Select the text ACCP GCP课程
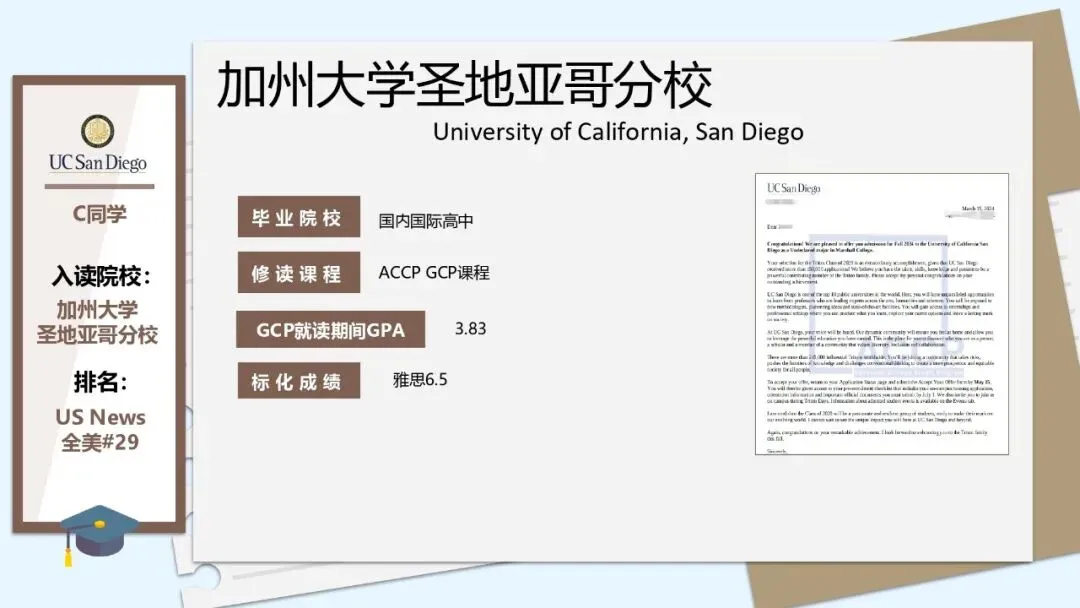Image resolution: width=1080 pixels, height=608 pixels. click(434, 273)
